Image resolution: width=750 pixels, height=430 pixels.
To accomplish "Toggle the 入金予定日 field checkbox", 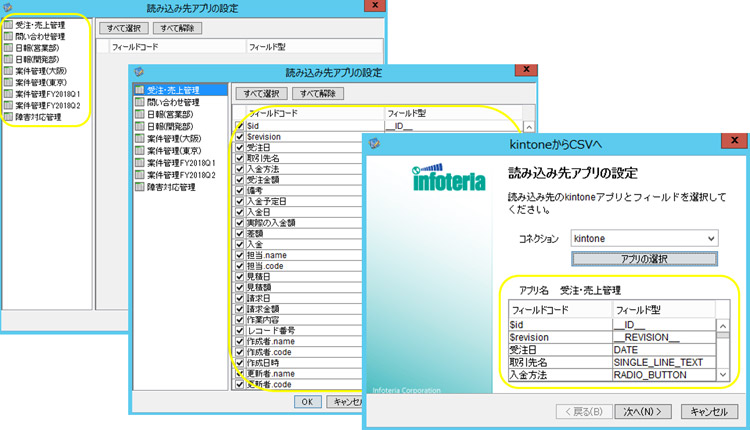I will [240, 201].
